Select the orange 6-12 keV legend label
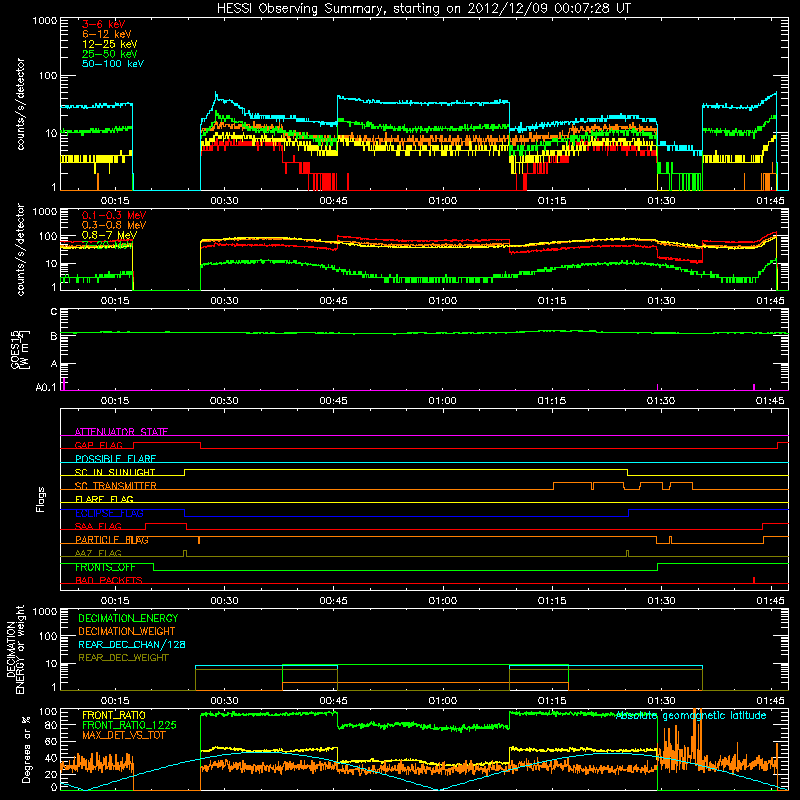Viewport: 800px width, 800px height. (107, 34)
